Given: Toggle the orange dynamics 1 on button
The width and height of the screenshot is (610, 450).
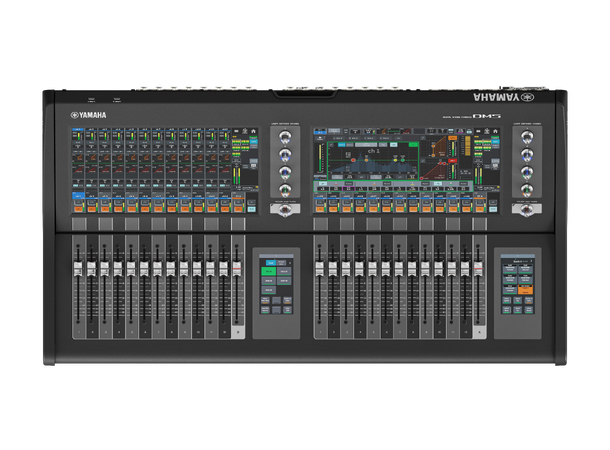Looking at the screenshot, I should pyautogui.click(x=452, y=138).
